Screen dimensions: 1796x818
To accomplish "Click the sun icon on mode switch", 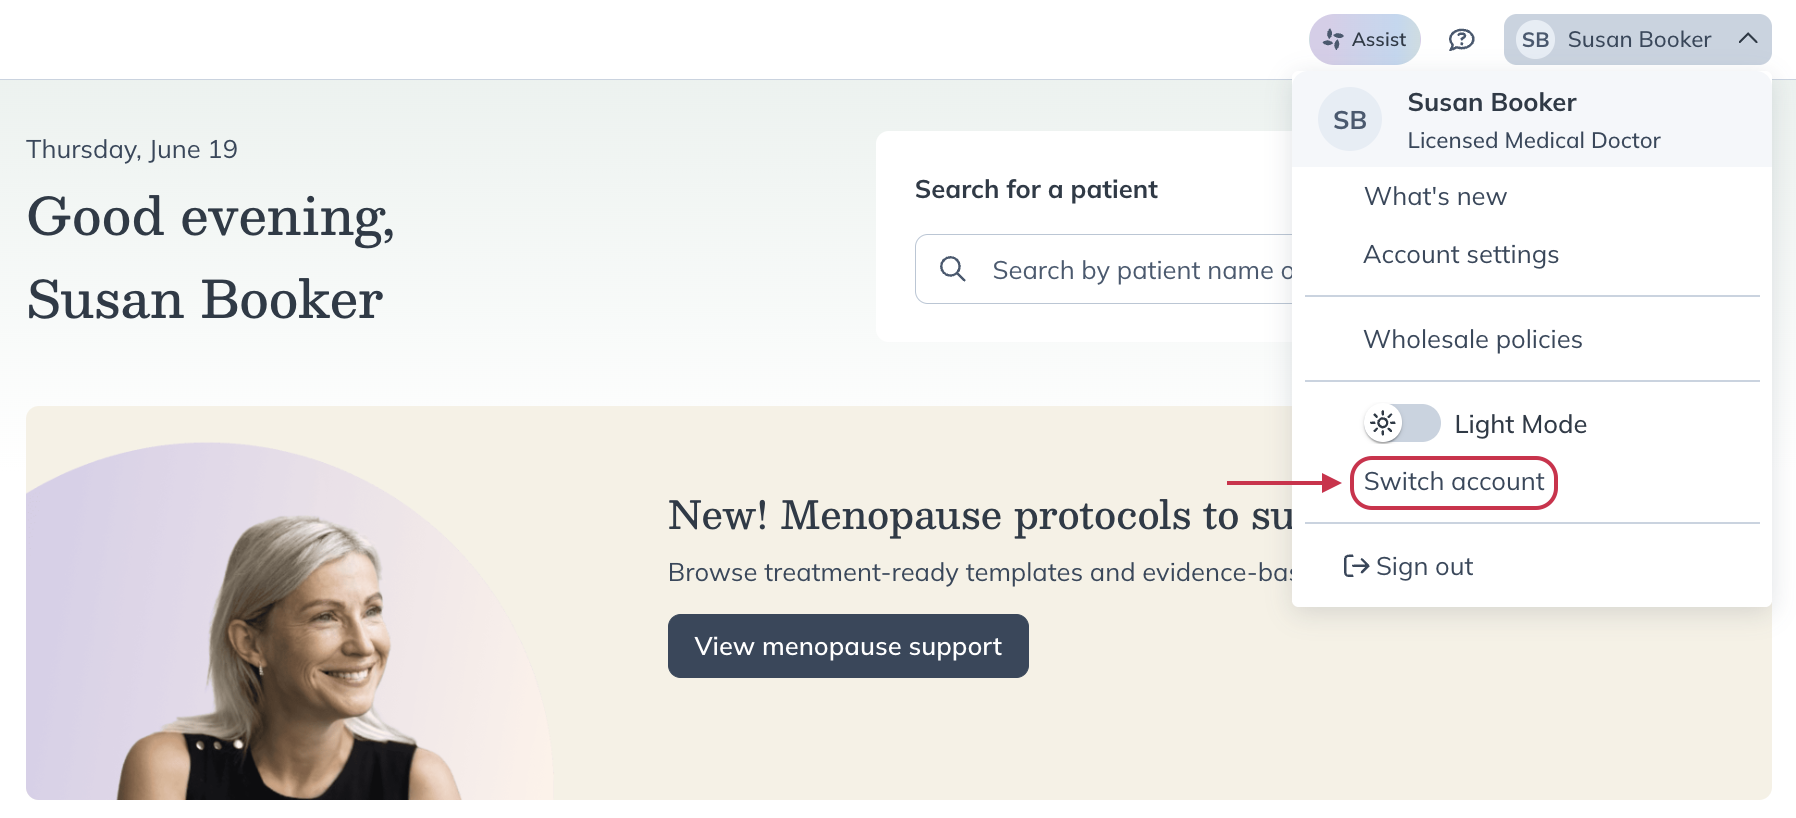I will (1383, 424).
